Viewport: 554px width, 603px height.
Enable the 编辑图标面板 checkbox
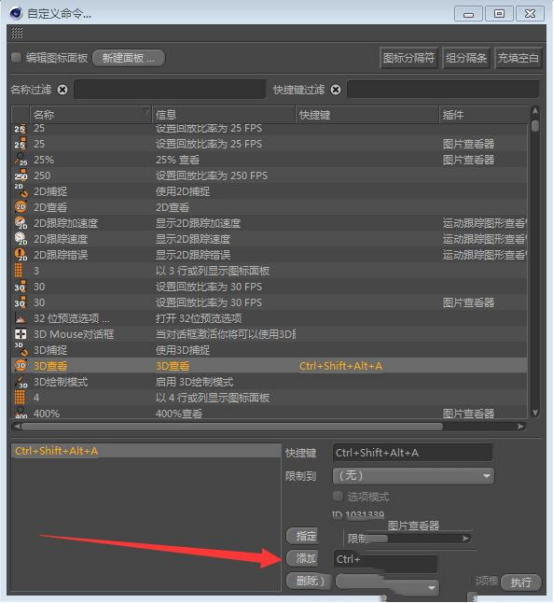[16, 58]
